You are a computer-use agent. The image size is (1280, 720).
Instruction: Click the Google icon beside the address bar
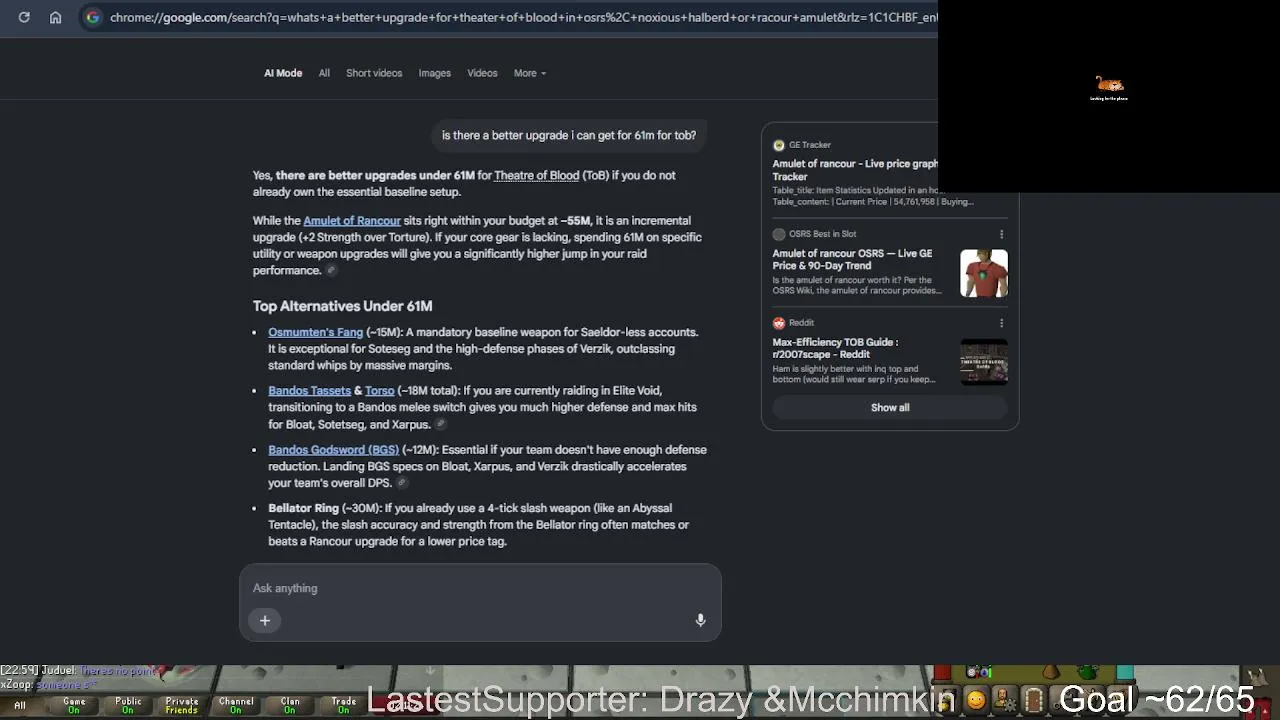pyautogui.click(x=92, y=17)
